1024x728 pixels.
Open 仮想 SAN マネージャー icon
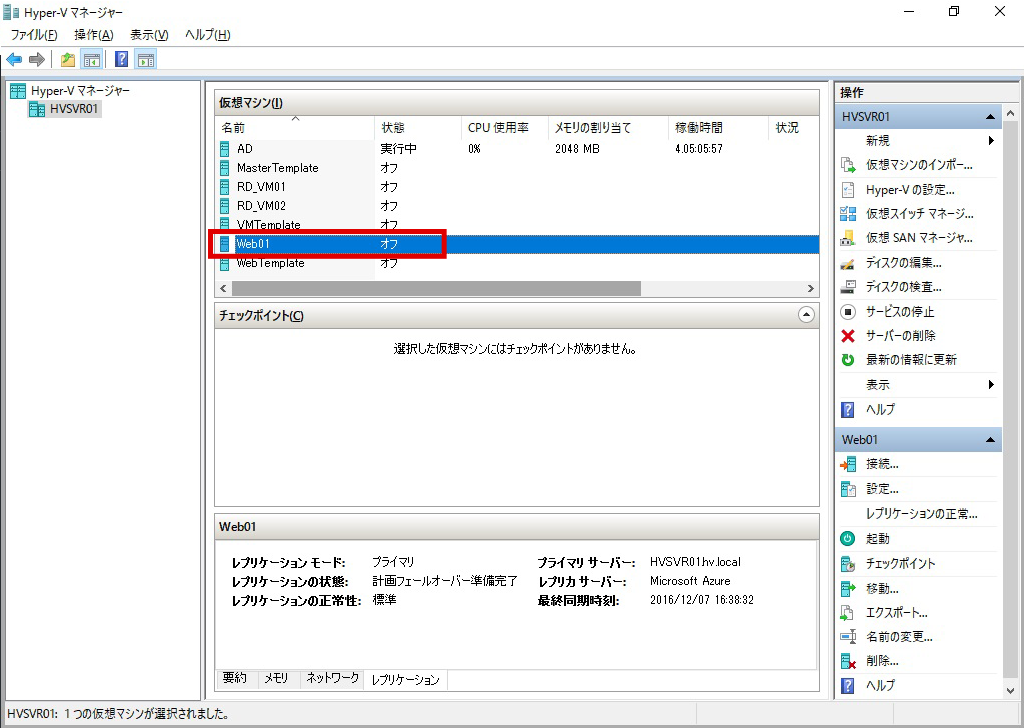click(x=848, y=238)
